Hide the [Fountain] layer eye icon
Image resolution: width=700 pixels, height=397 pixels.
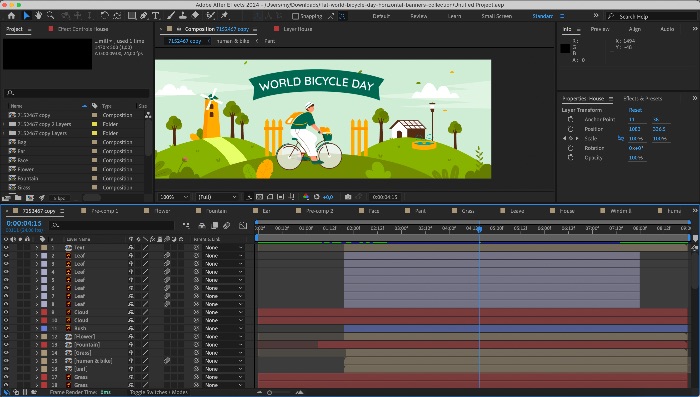pos(6,345)
